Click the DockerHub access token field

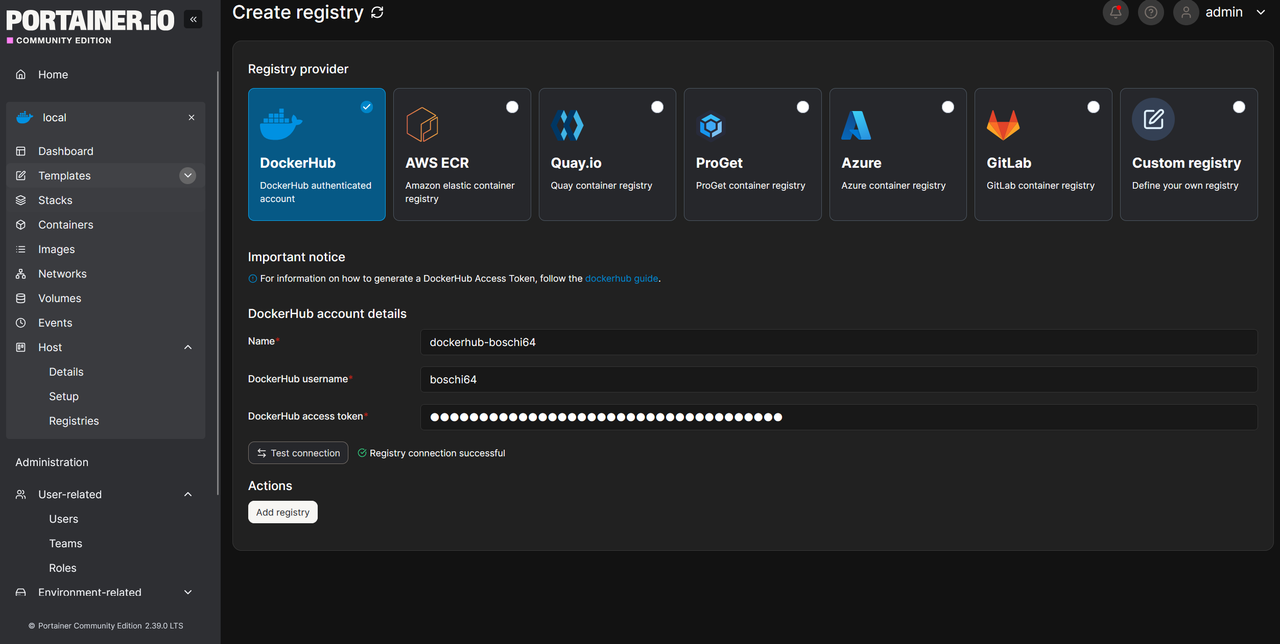[839, 417]
